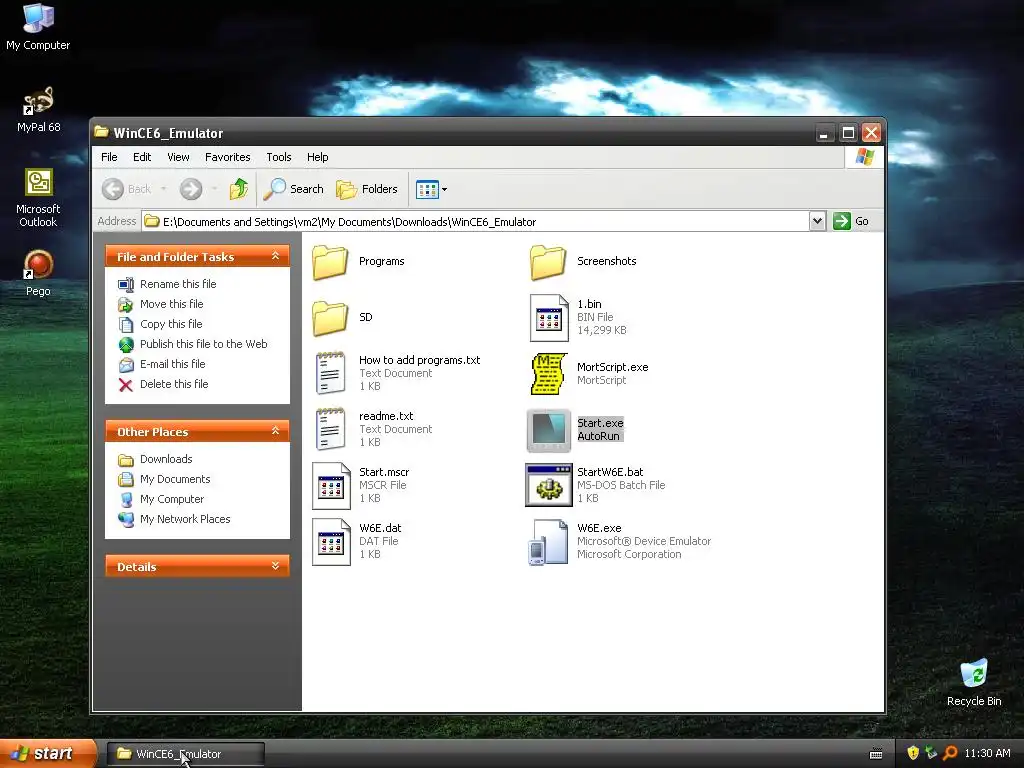Screen dimensions: 1024x768
Task: Select the Start.exe file name text
Action: [x=600, y=423]
